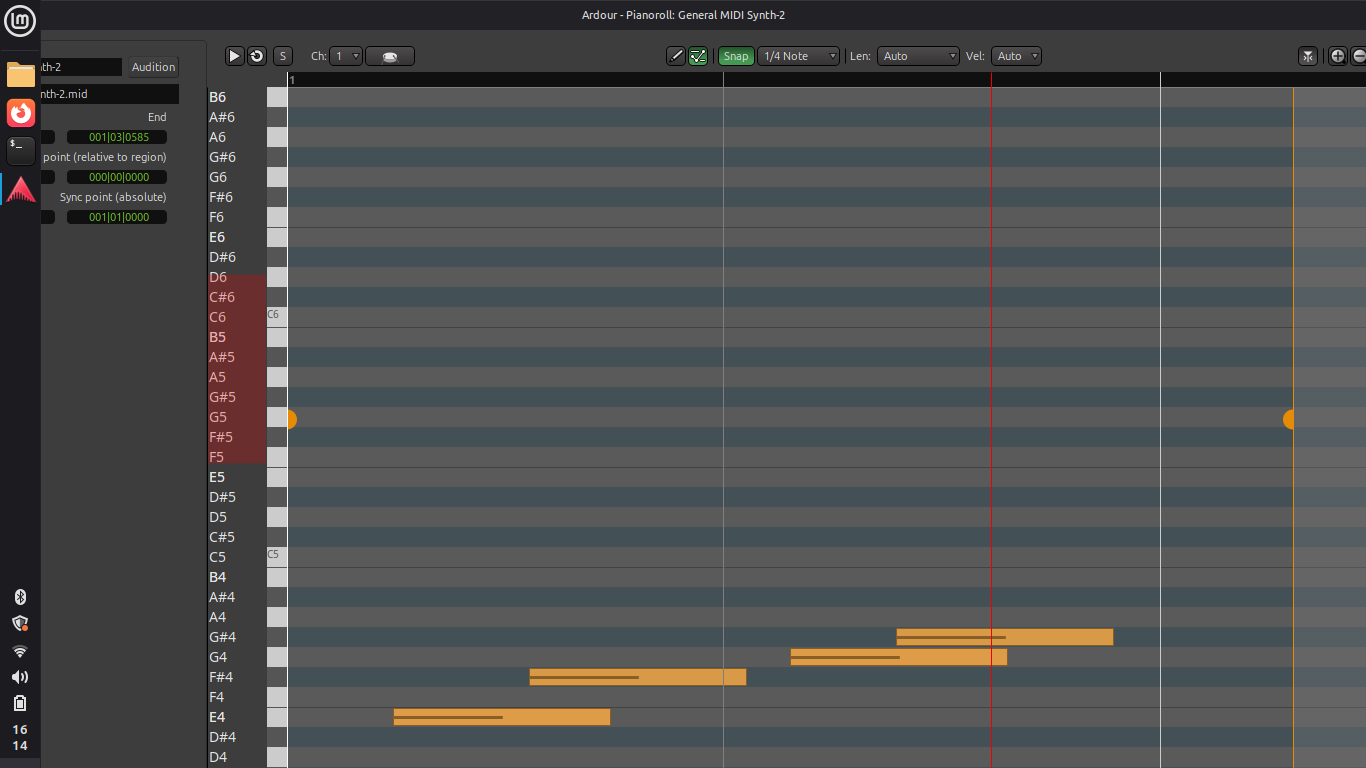Open the 1/4 Note grid dropdown
The height and width of the screenshot is (768, 1366).
click(x=798, y=56)
